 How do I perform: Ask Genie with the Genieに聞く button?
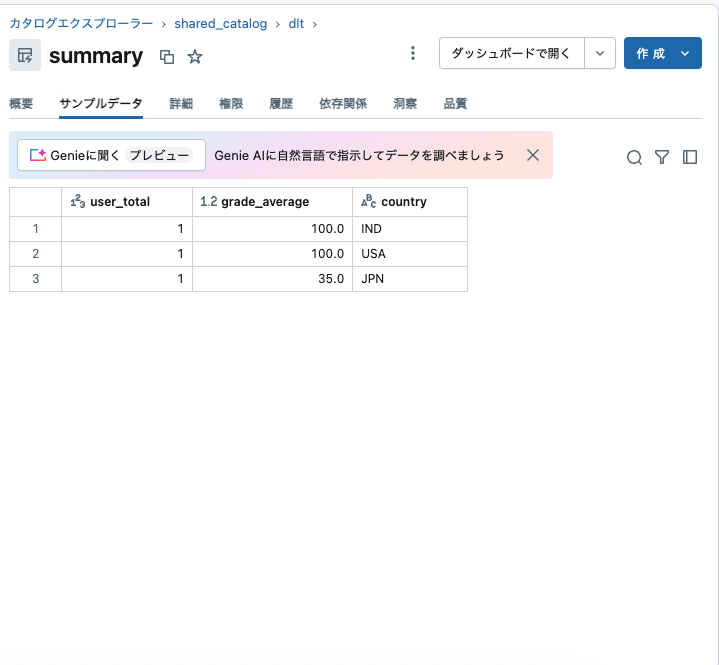point(111,155)
